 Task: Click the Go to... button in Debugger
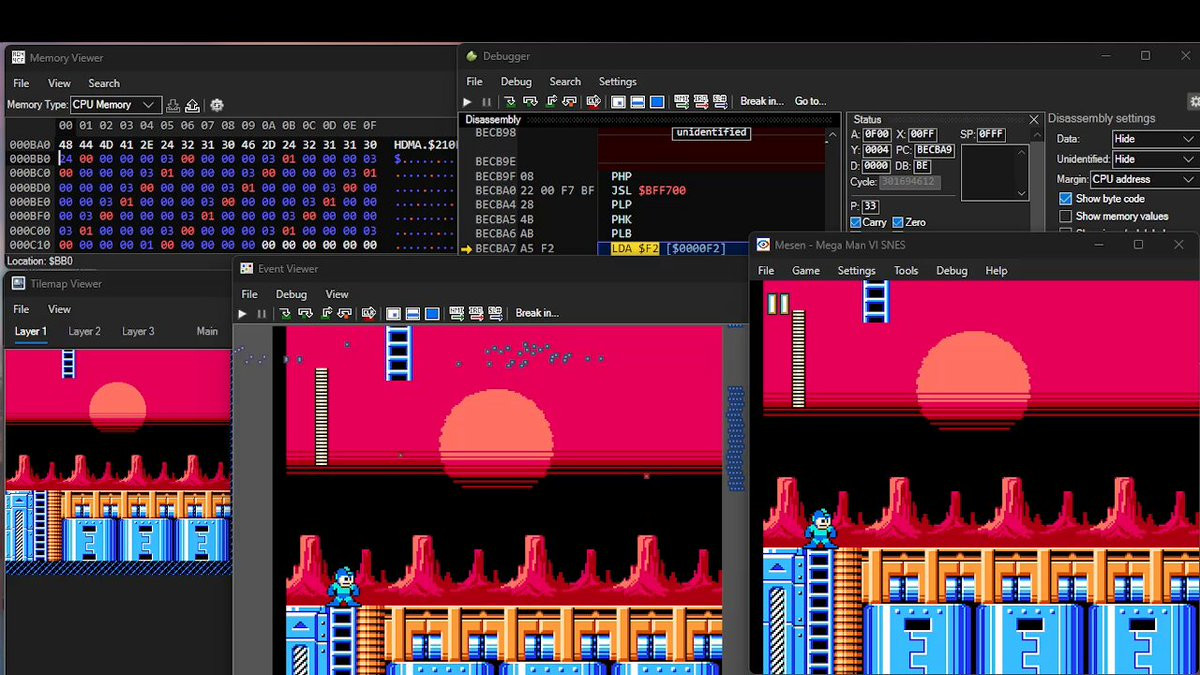(810, 102)
